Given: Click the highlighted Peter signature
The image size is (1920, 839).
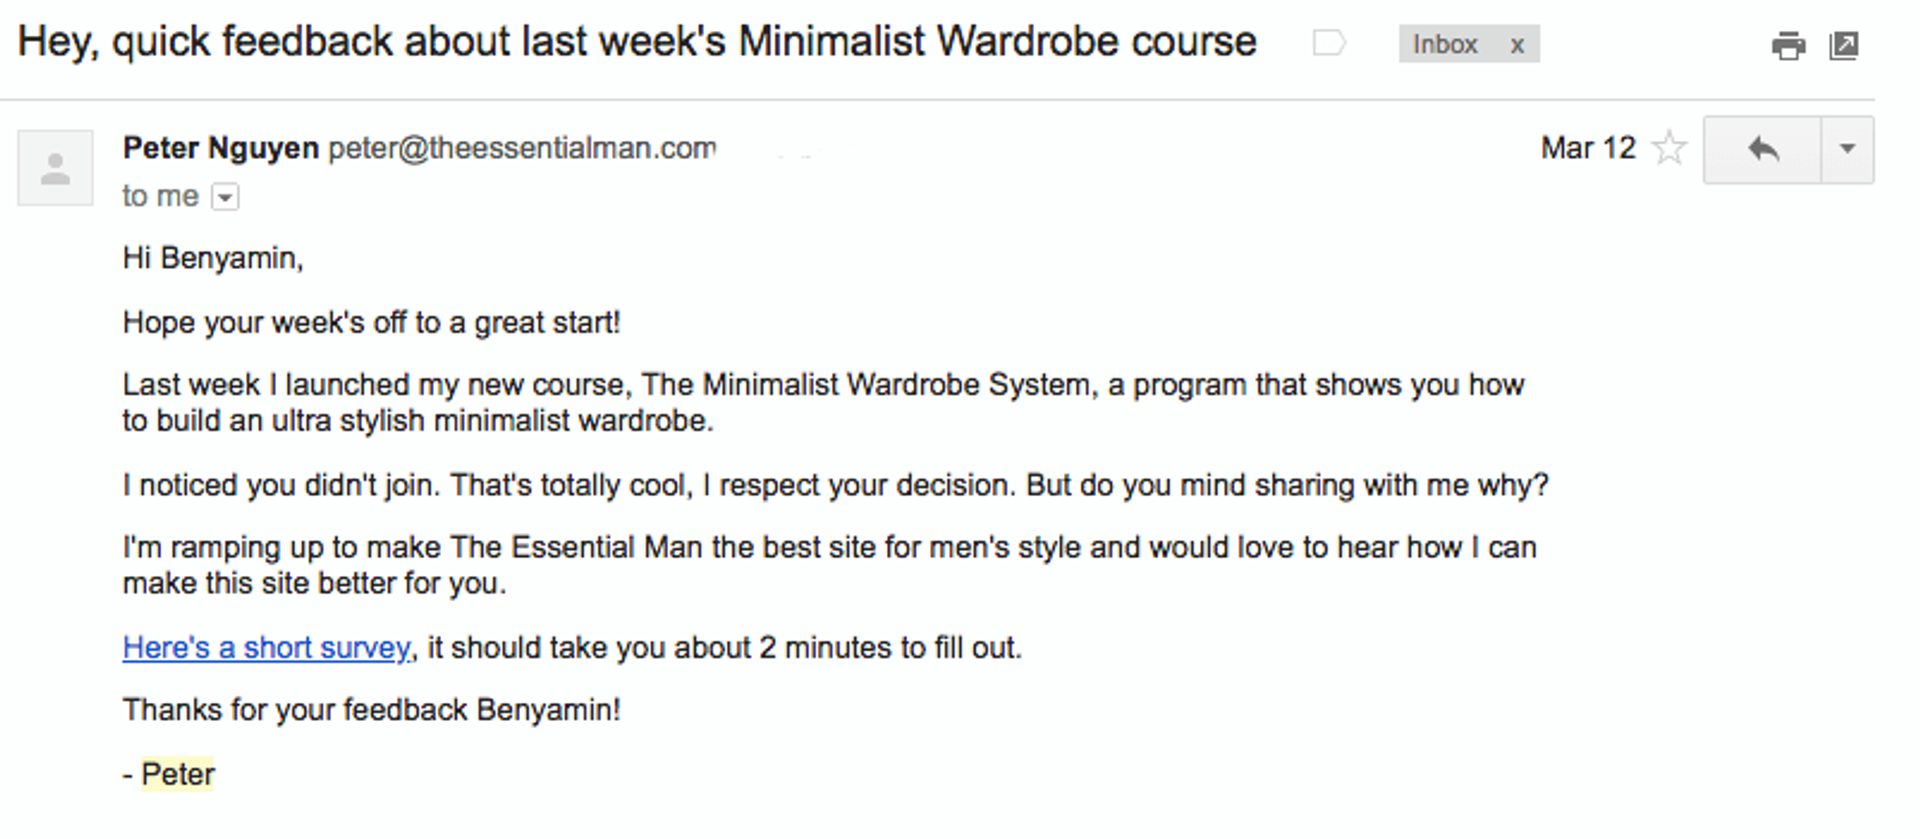Looking at the screenshot, I should coord(178,774).
